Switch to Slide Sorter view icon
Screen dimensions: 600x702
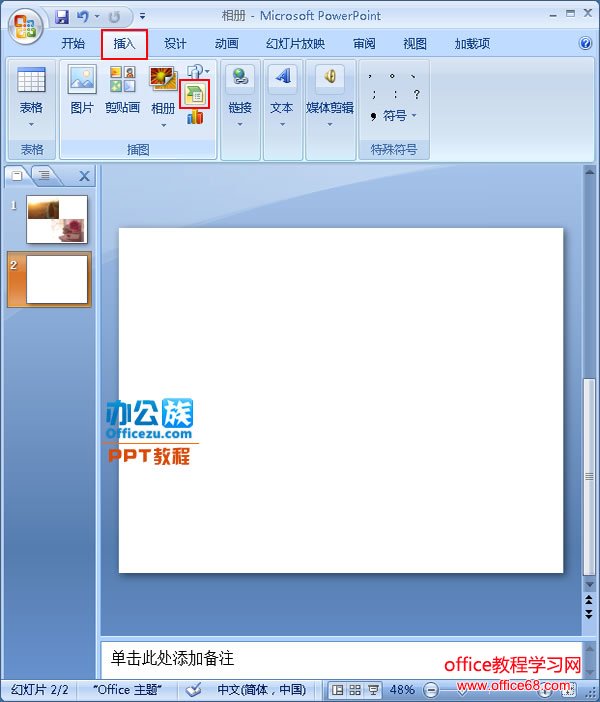[355, 690]
